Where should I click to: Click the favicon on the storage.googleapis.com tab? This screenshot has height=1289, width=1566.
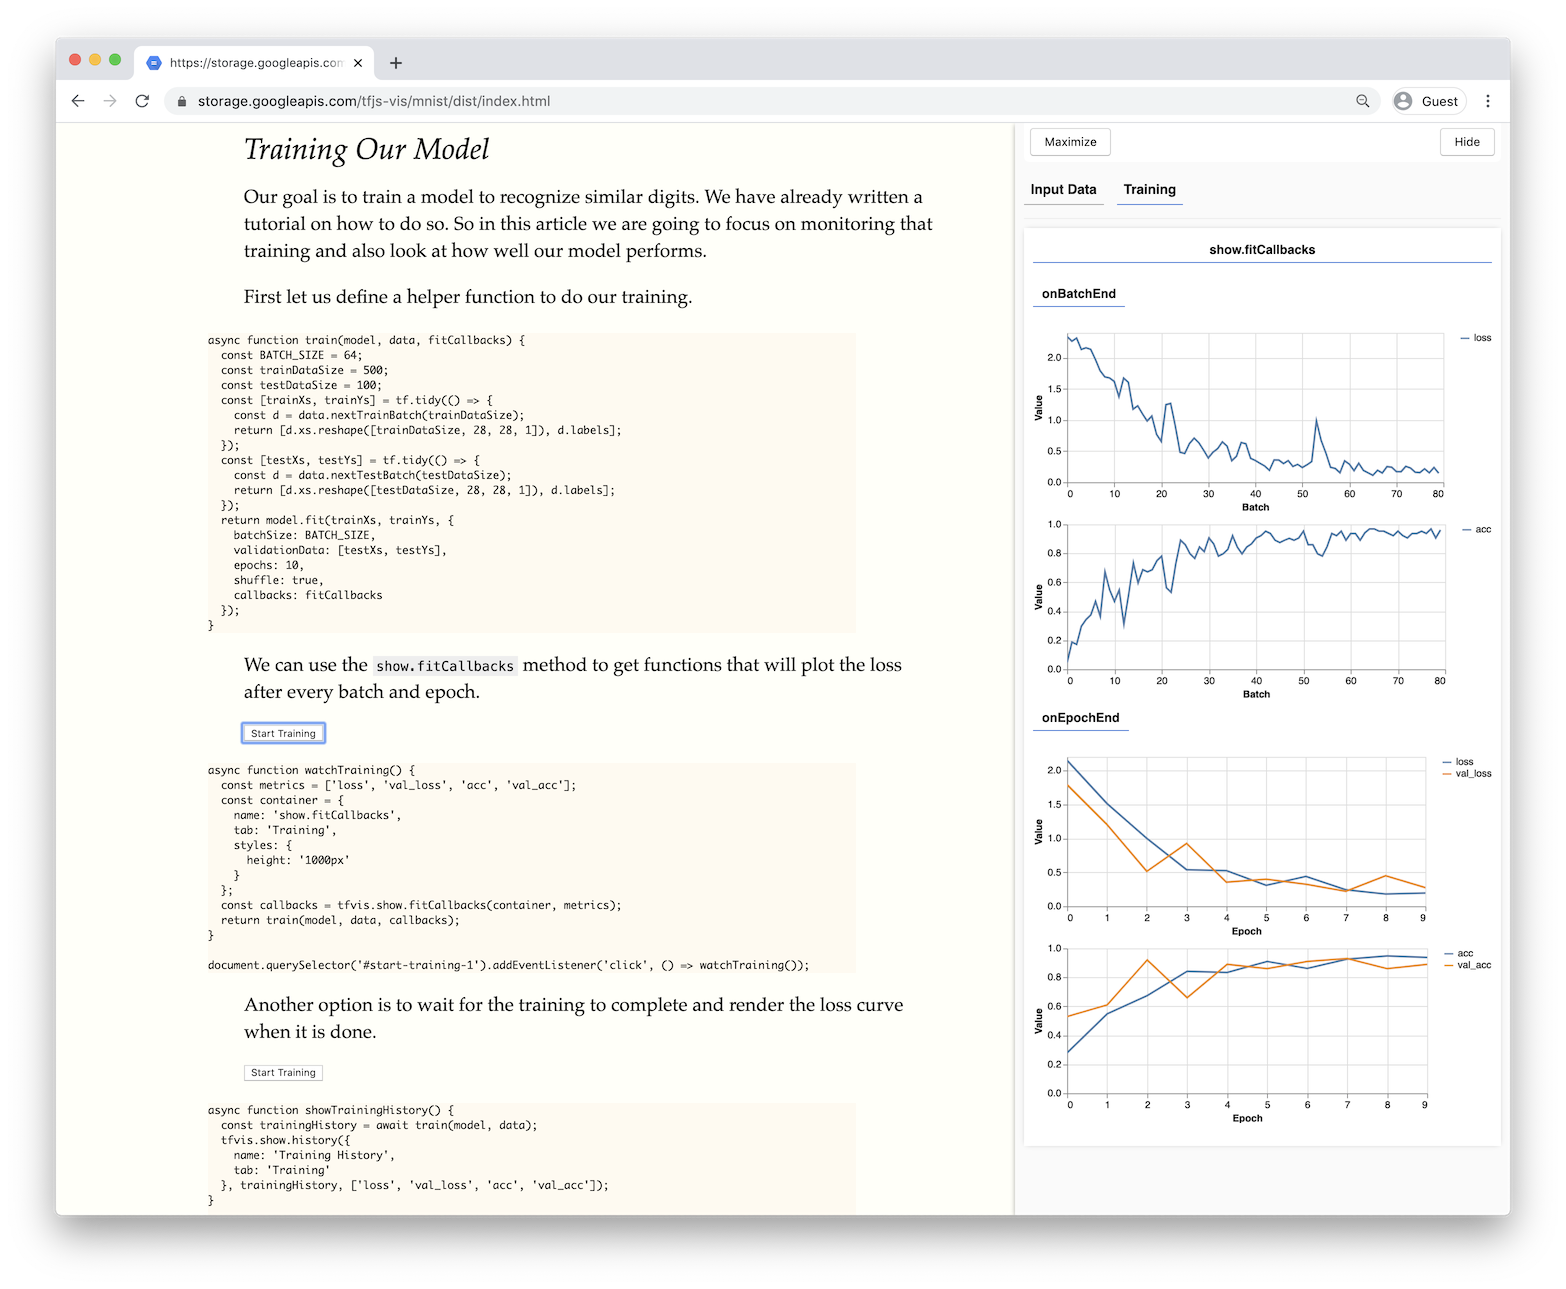153,62
